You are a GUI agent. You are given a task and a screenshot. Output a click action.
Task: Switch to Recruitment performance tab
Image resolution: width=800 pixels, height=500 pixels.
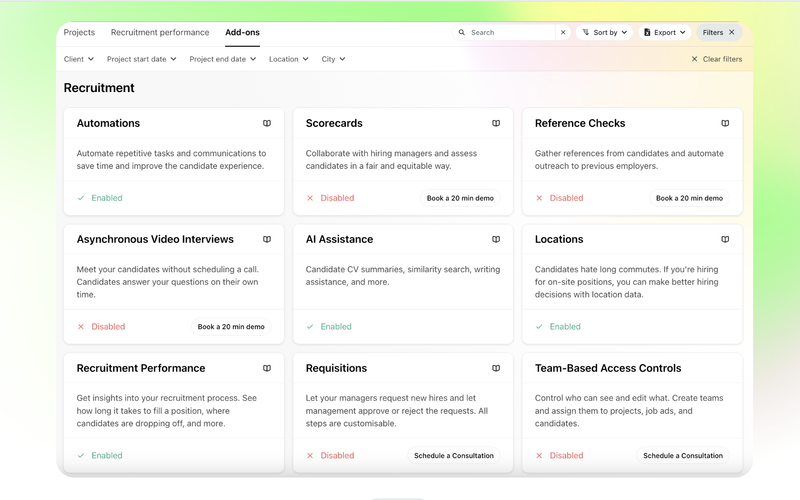tap(160, 33)
